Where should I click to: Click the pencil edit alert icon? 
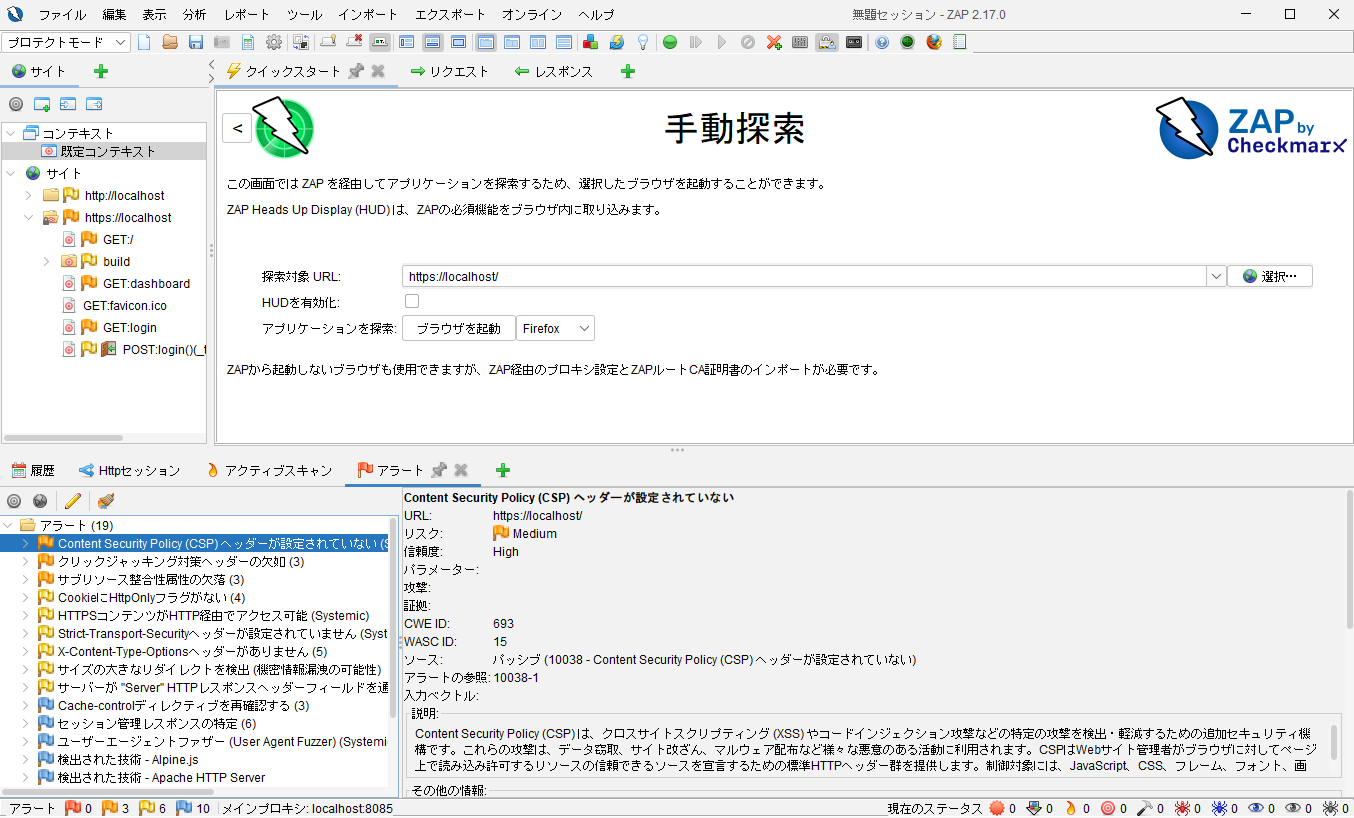pyautogui.click(x=72, y=501)
